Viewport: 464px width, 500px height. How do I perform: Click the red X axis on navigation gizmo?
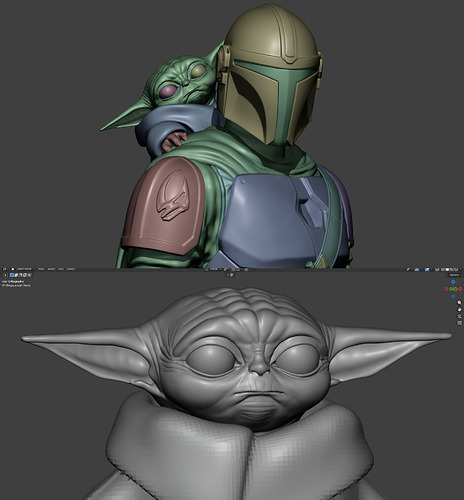point(460,289)
